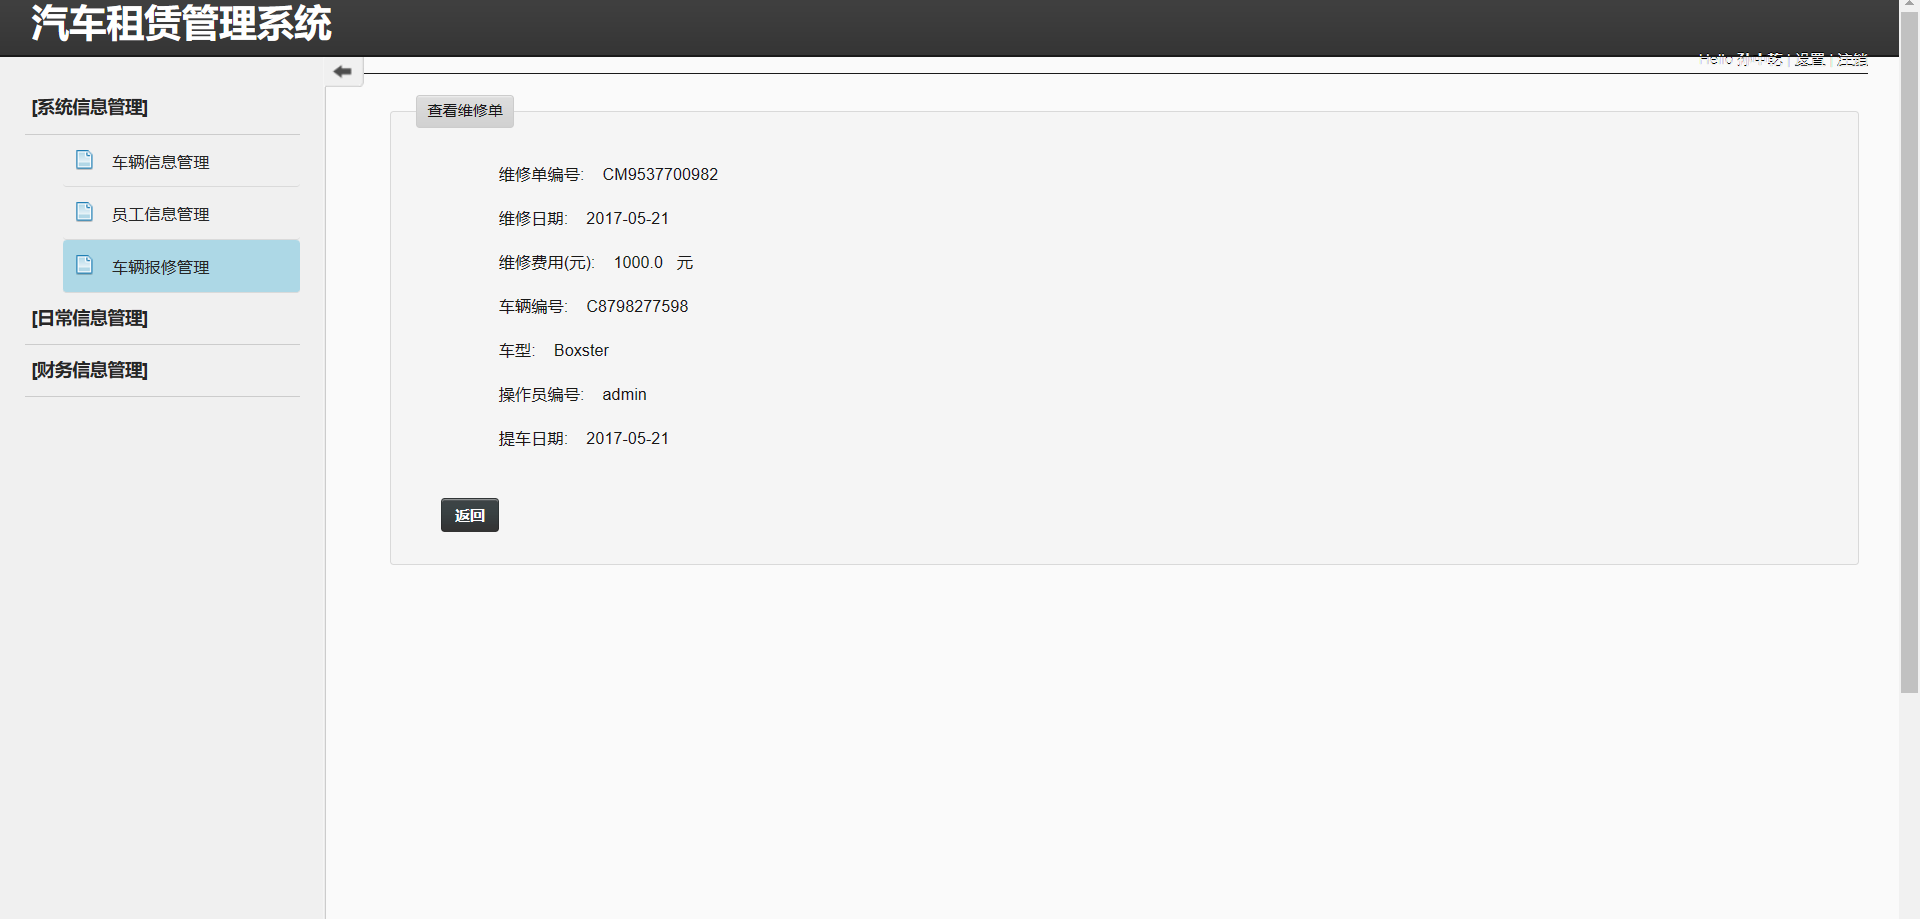Click the document icon beside 车辆报修管理
1920x919 pixels.
(x=85, y=265)
